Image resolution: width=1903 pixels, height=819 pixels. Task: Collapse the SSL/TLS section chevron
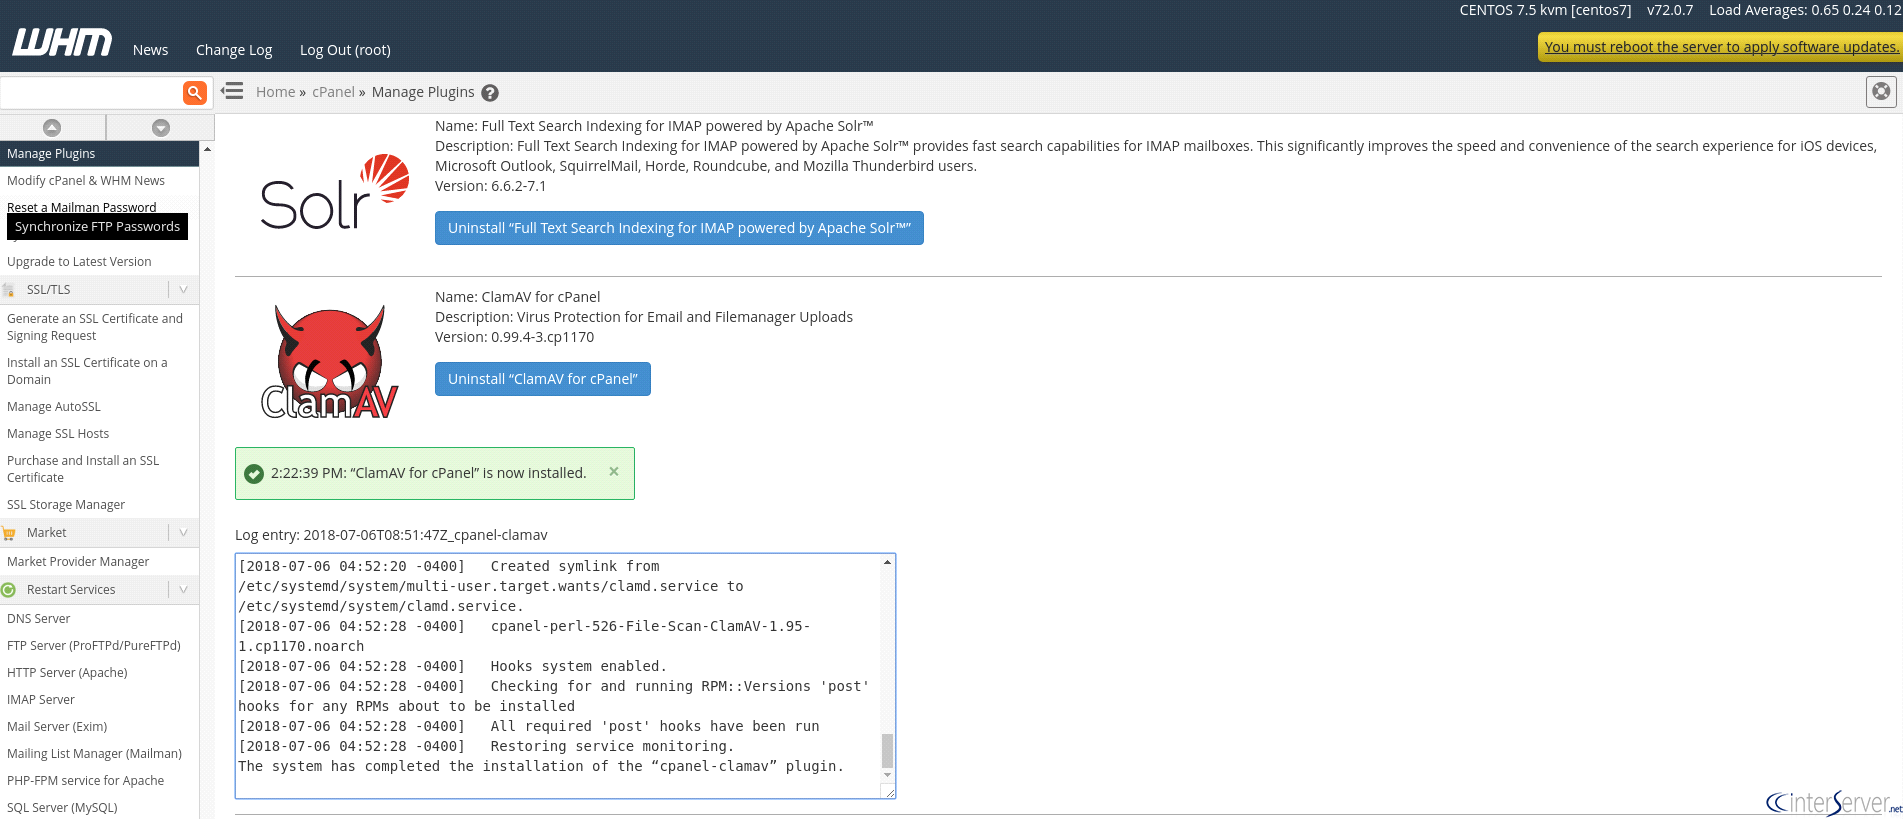coord(184,290)
